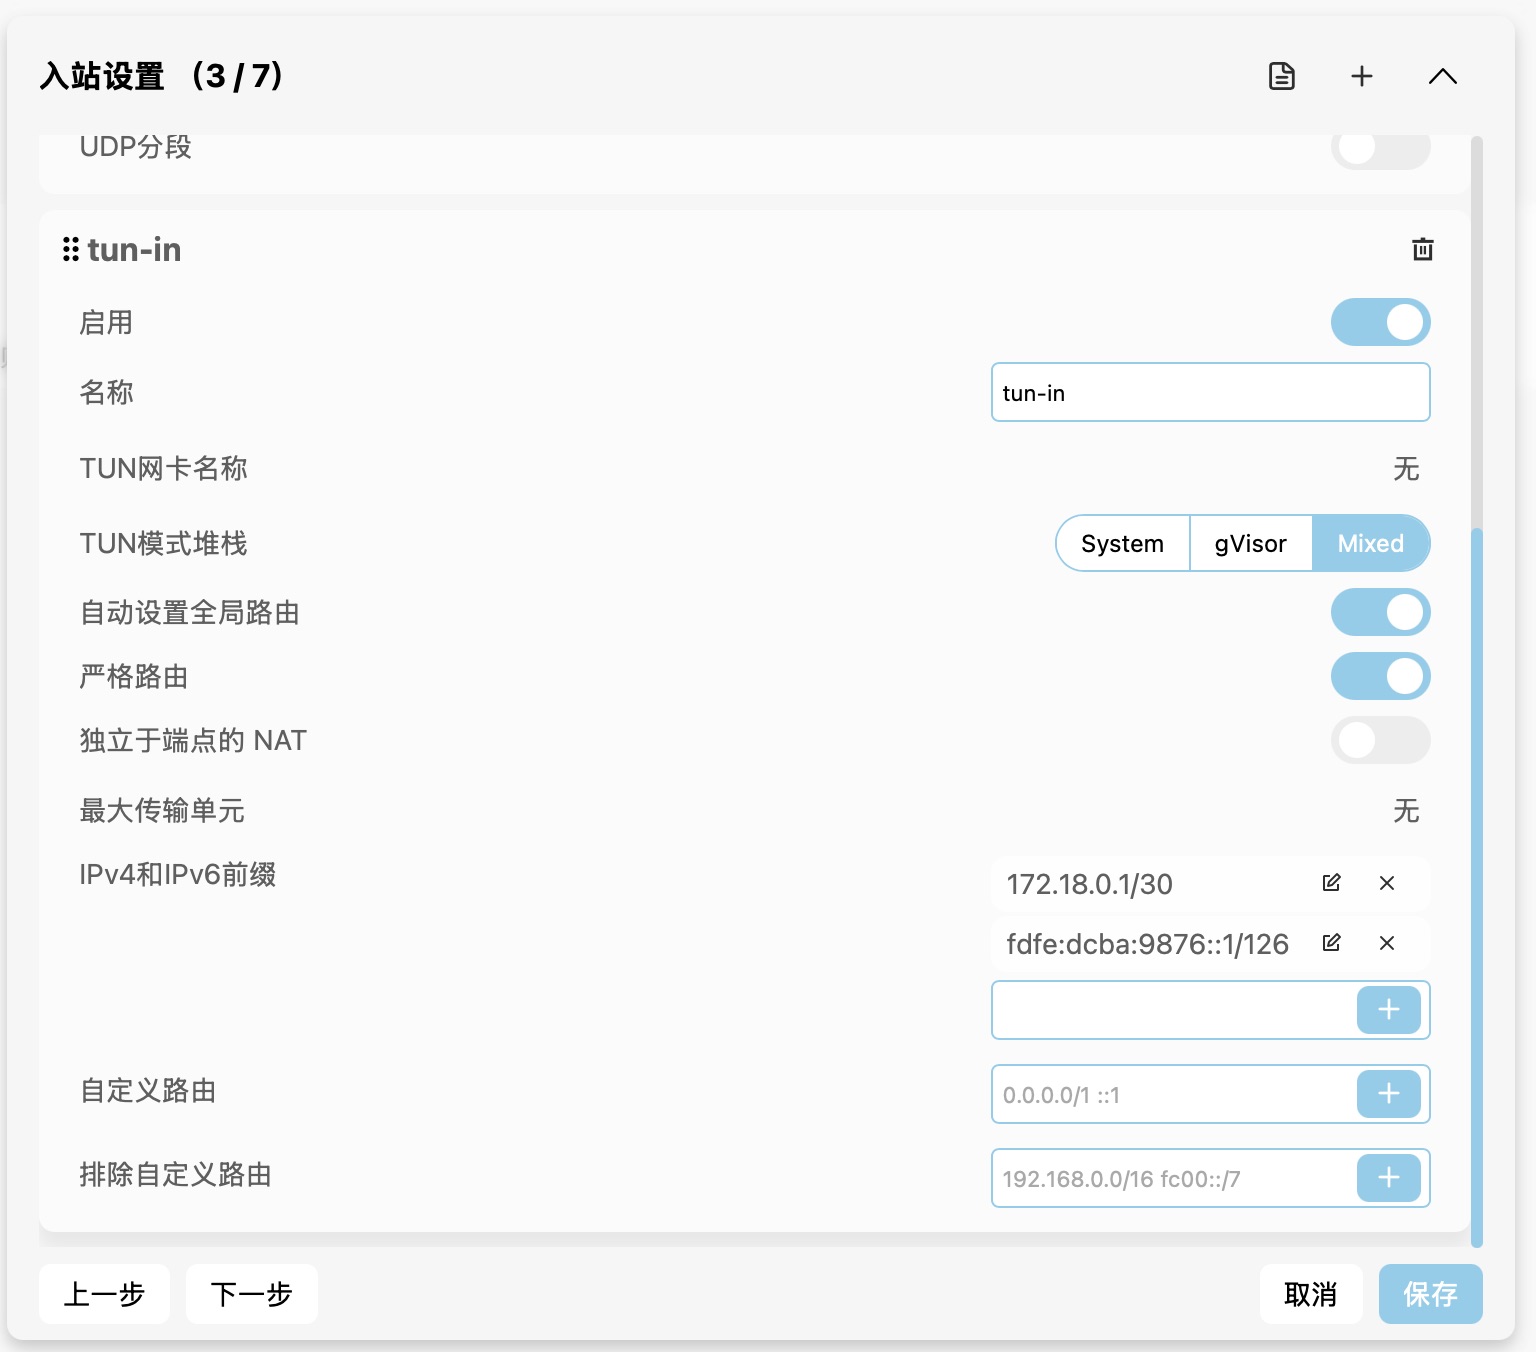Enable 独立于端点的 NAT switch

click(x=1380, y=740)
